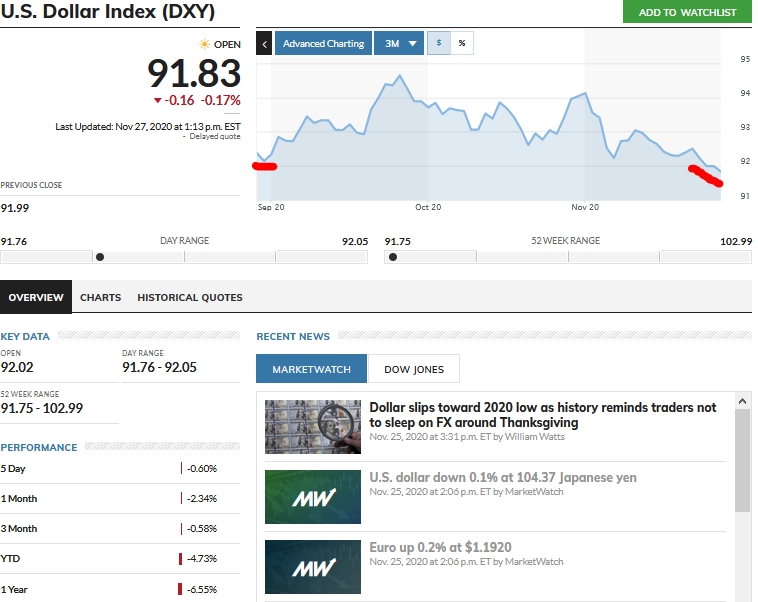Click Add to Watchlist button
The height and width of the screenshot is (602, 758).
coord(687,12)
